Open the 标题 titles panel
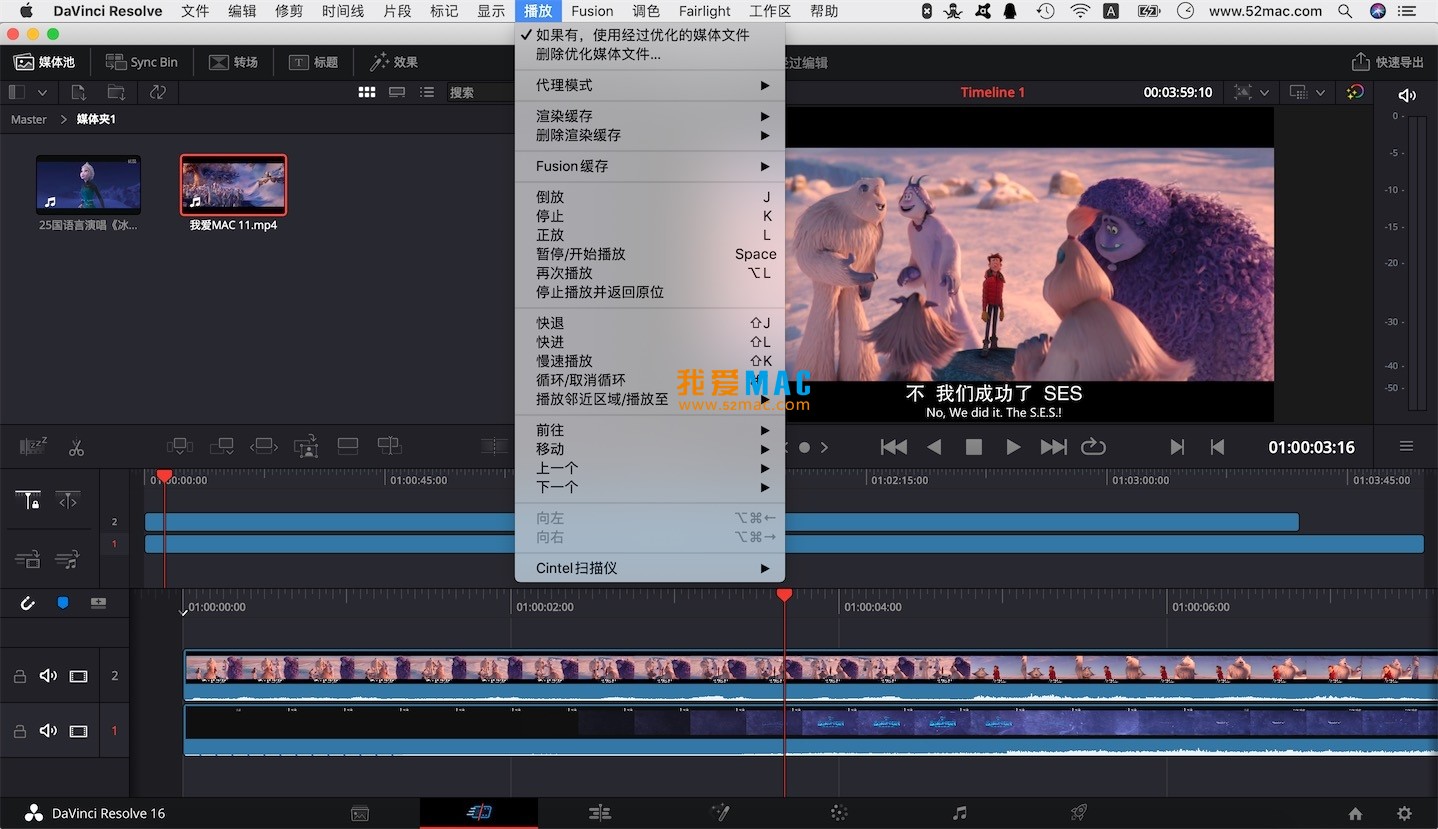The image size is (1438, 829). (313, 62)
